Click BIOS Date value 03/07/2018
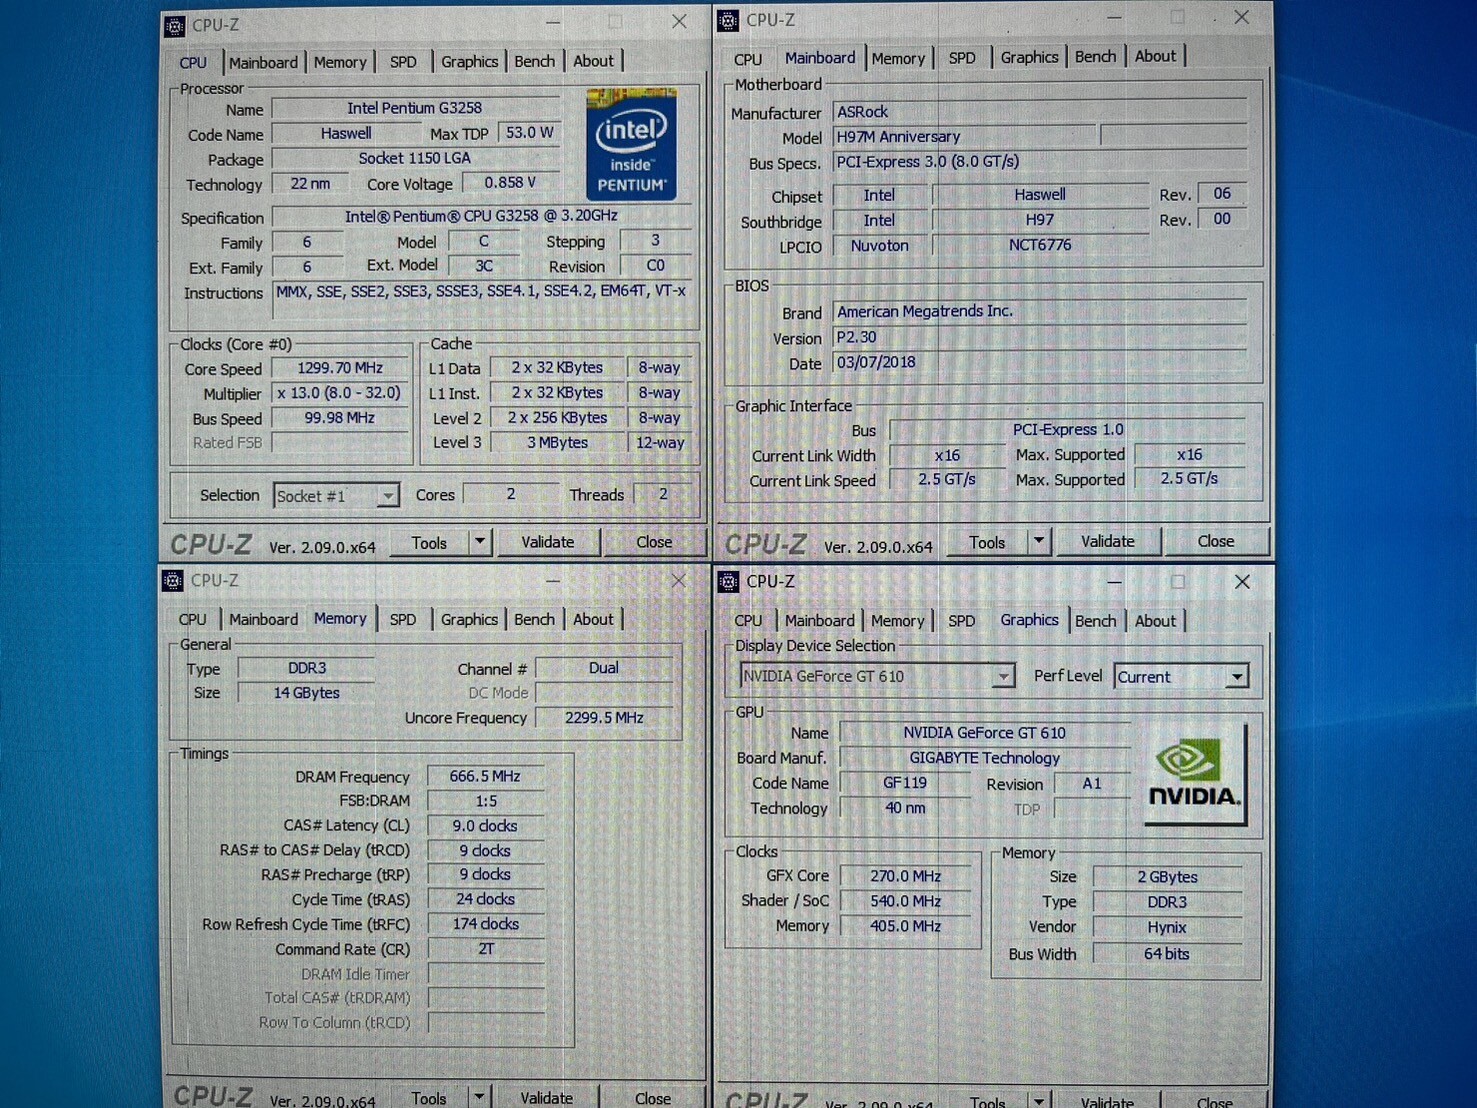Viewport: 1477px width, 1108px height. [1040, 363]
